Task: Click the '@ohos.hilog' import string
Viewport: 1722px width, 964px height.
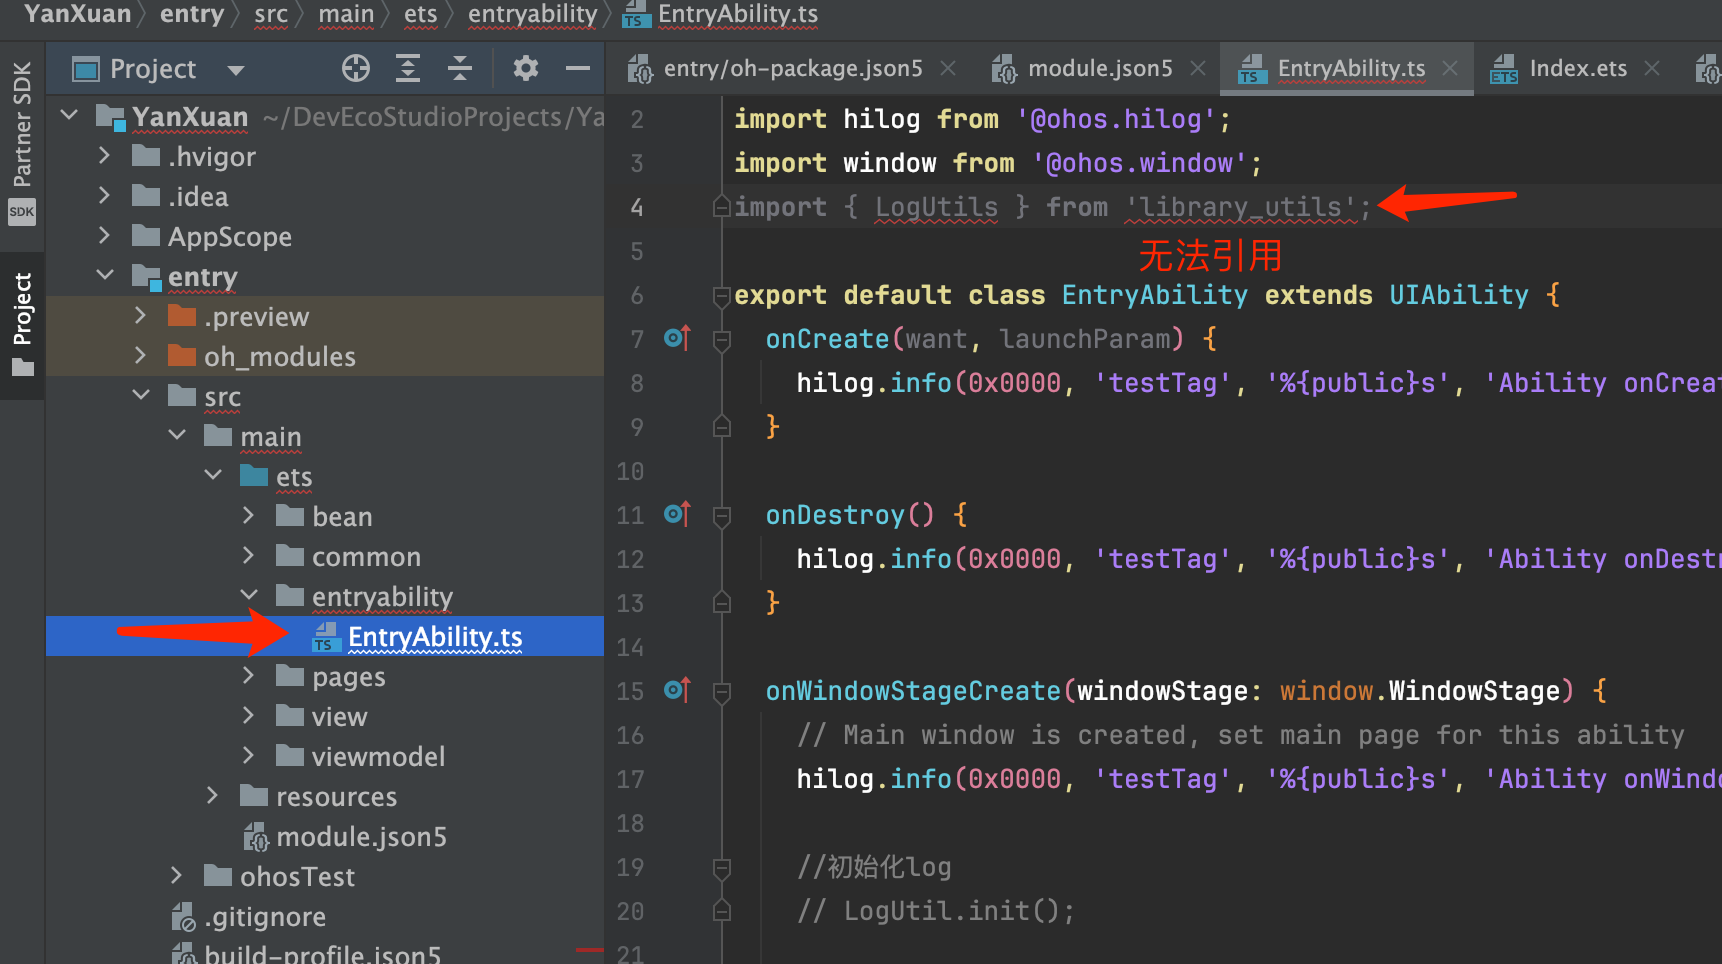Action: click(x=1116, y=119)
